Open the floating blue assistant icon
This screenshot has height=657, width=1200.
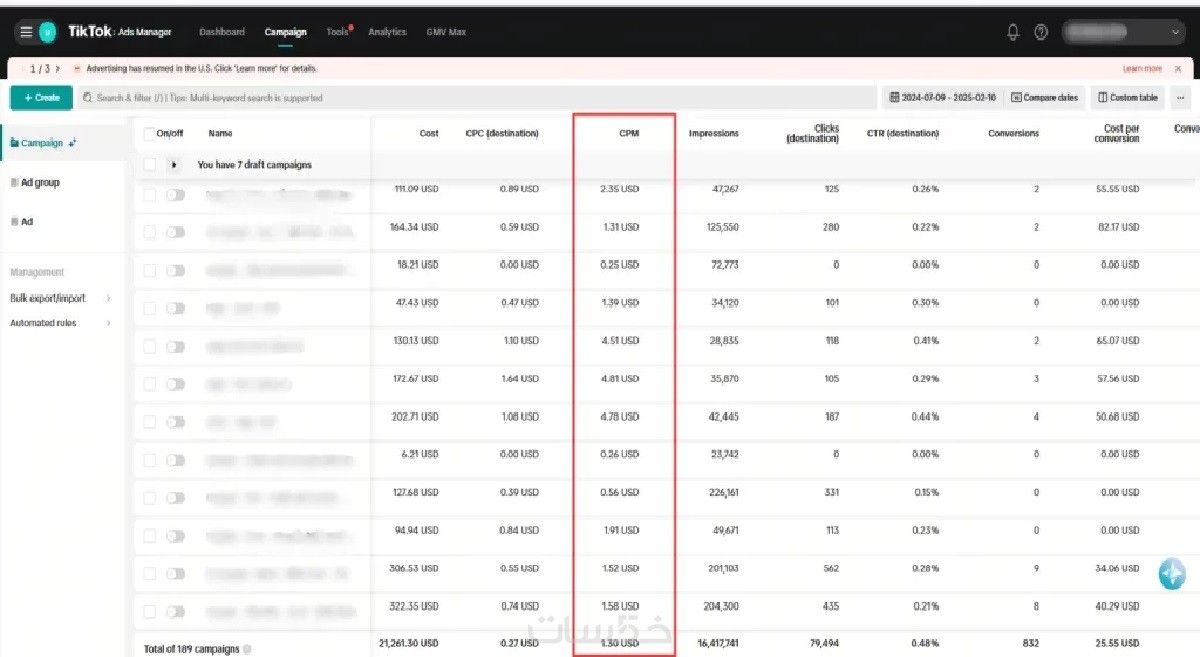pyautogui.click(x=1172, y=574)
